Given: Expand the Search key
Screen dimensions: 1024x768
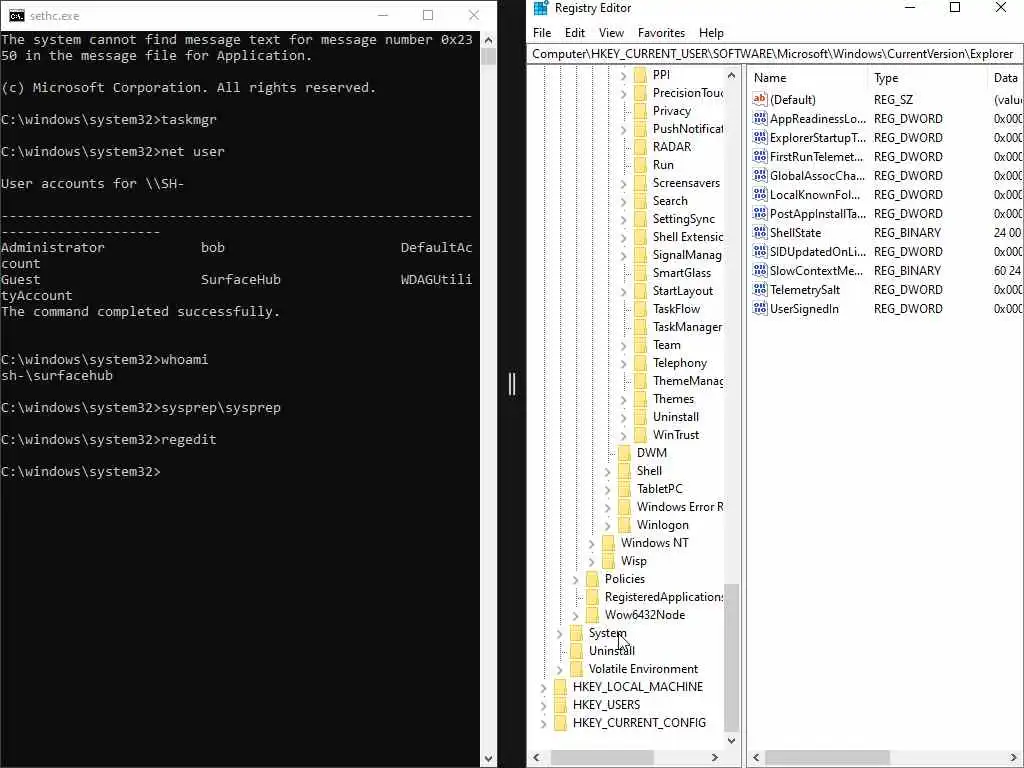Looking at the screenshot, I should [624, 201].
